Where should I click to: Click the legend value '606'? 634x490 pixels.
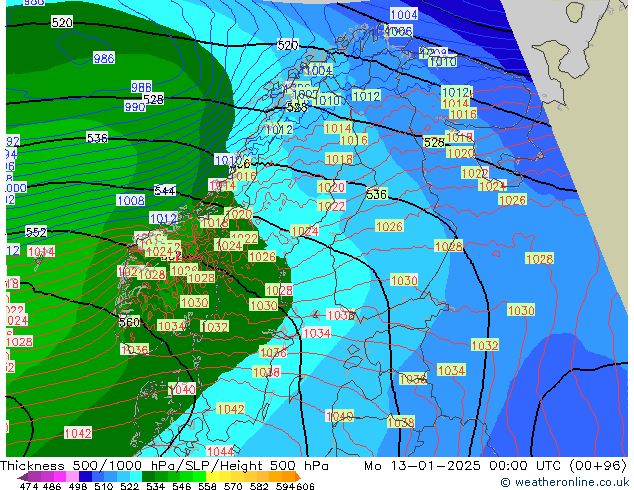point(305,486)
